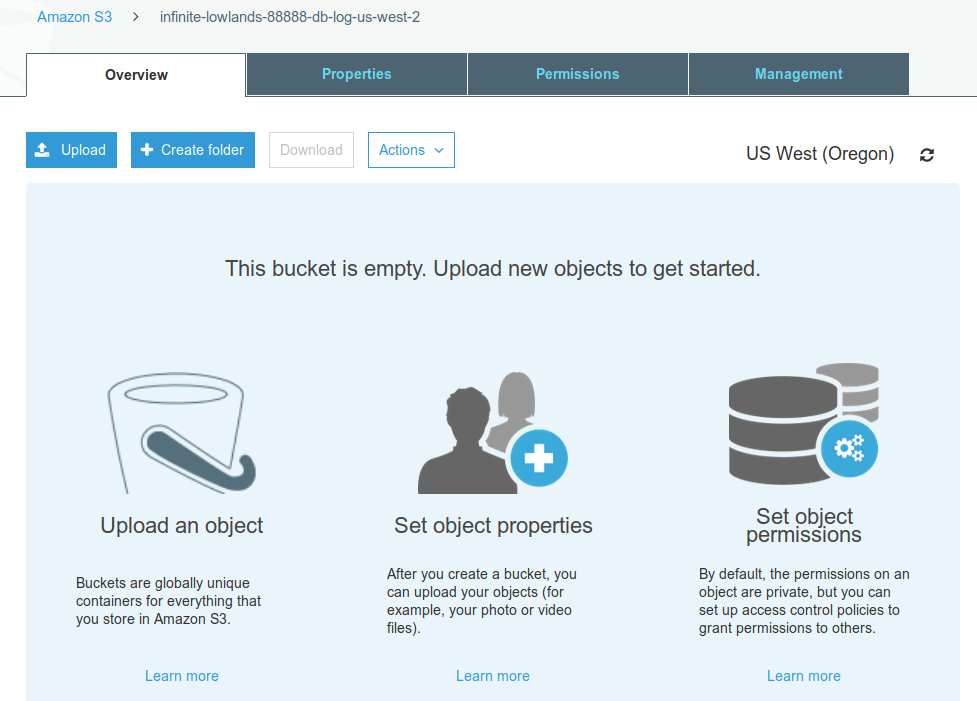Click the 'Set object properties' heading
Viewport: 977px width, 701px height.
[x=493, y=526]
